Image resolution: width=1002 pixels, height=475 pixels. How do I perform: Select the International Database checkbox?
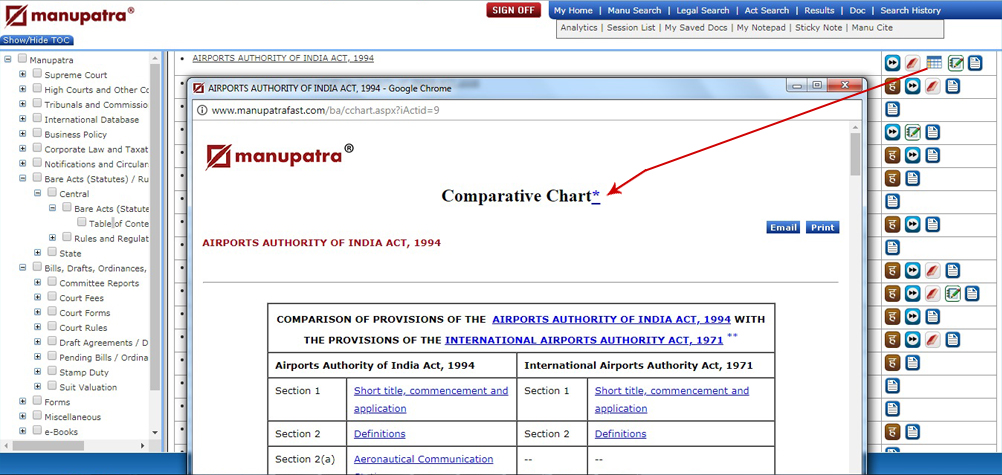click(x=37, y=119)
